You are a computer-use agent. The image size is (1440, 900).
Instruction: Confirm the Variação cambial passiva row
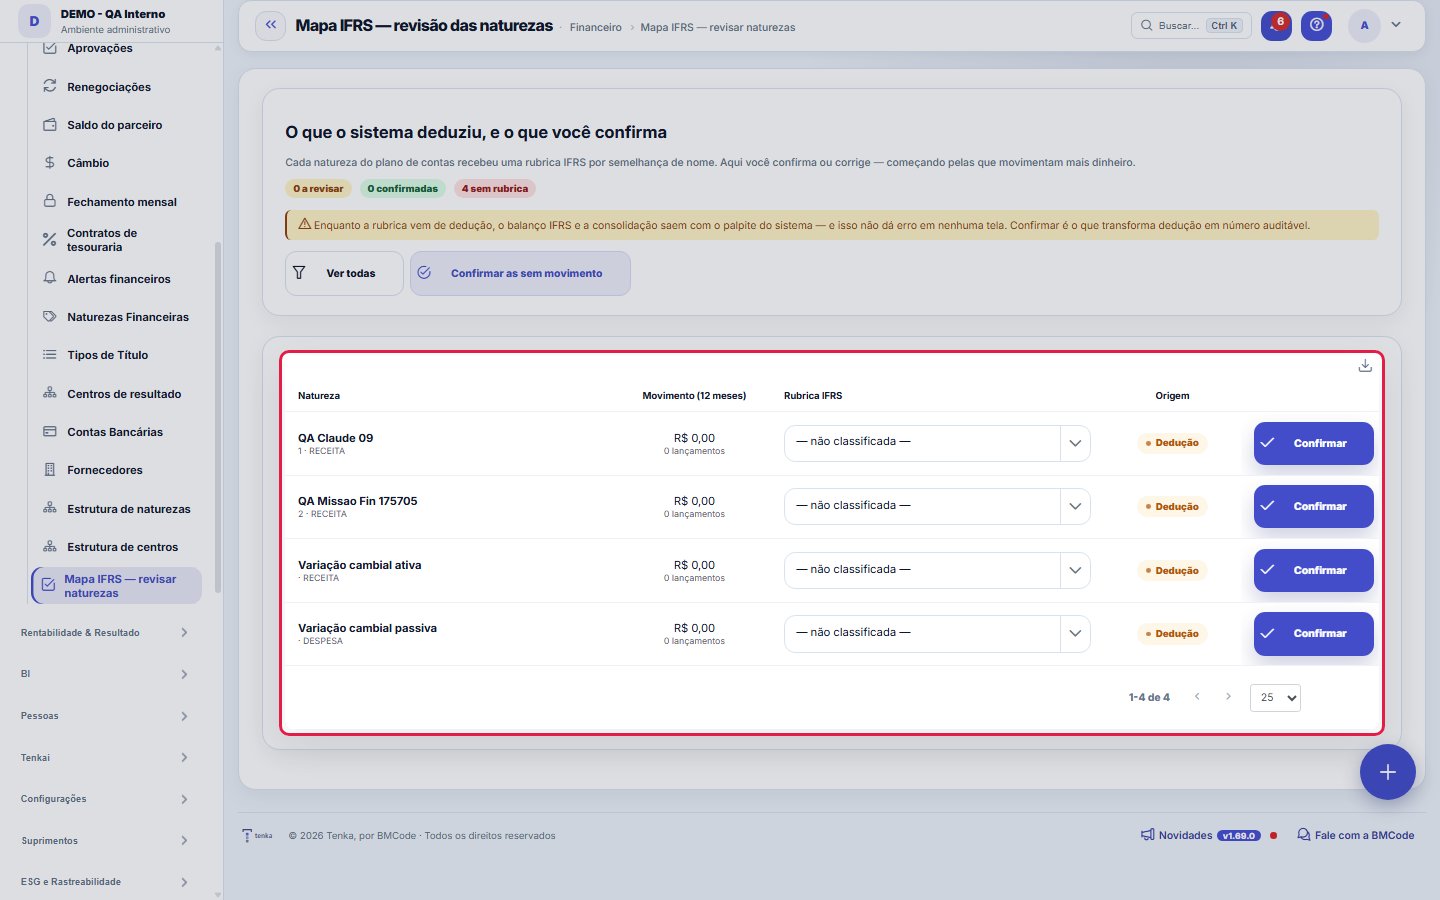[x=1313, y=633]
